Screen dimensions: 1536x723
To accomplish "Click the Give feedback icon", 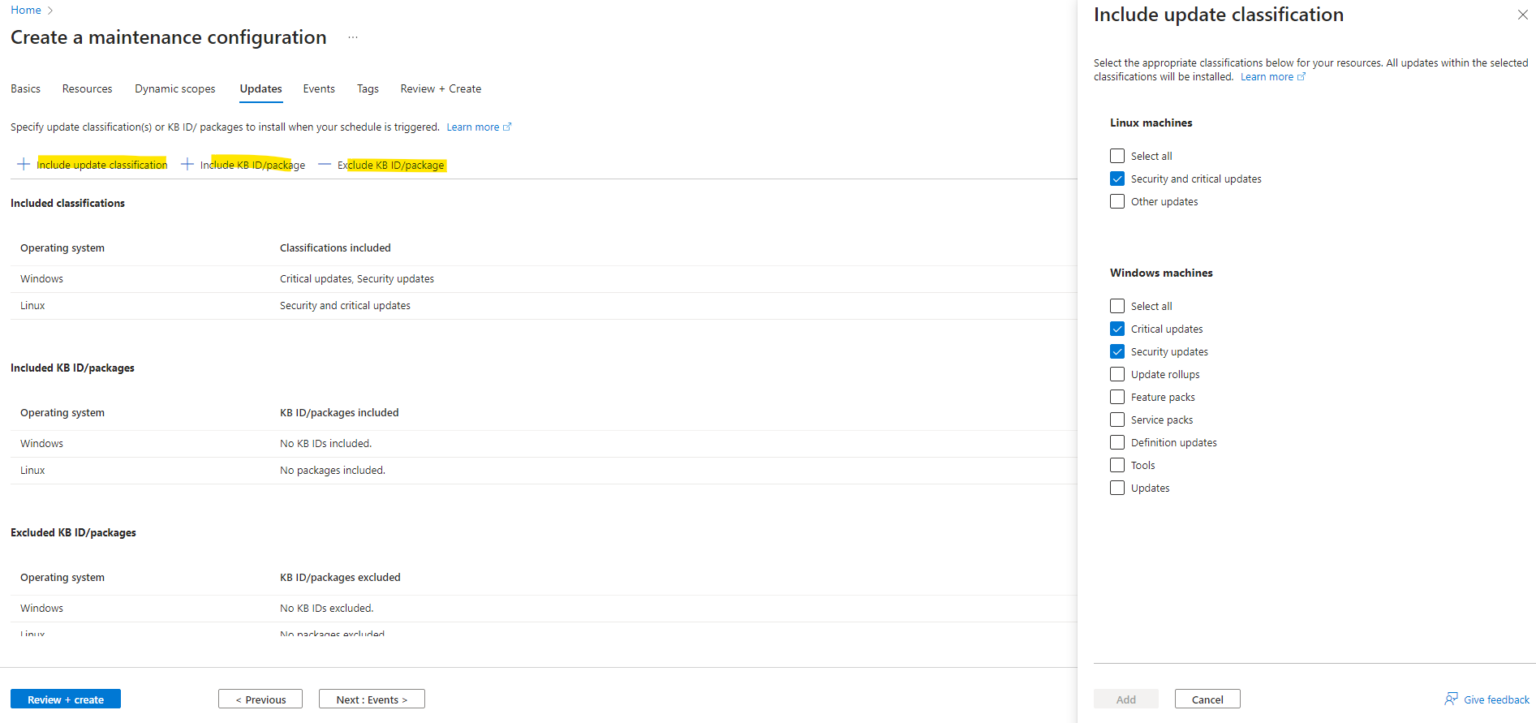I will point(1452,699).
